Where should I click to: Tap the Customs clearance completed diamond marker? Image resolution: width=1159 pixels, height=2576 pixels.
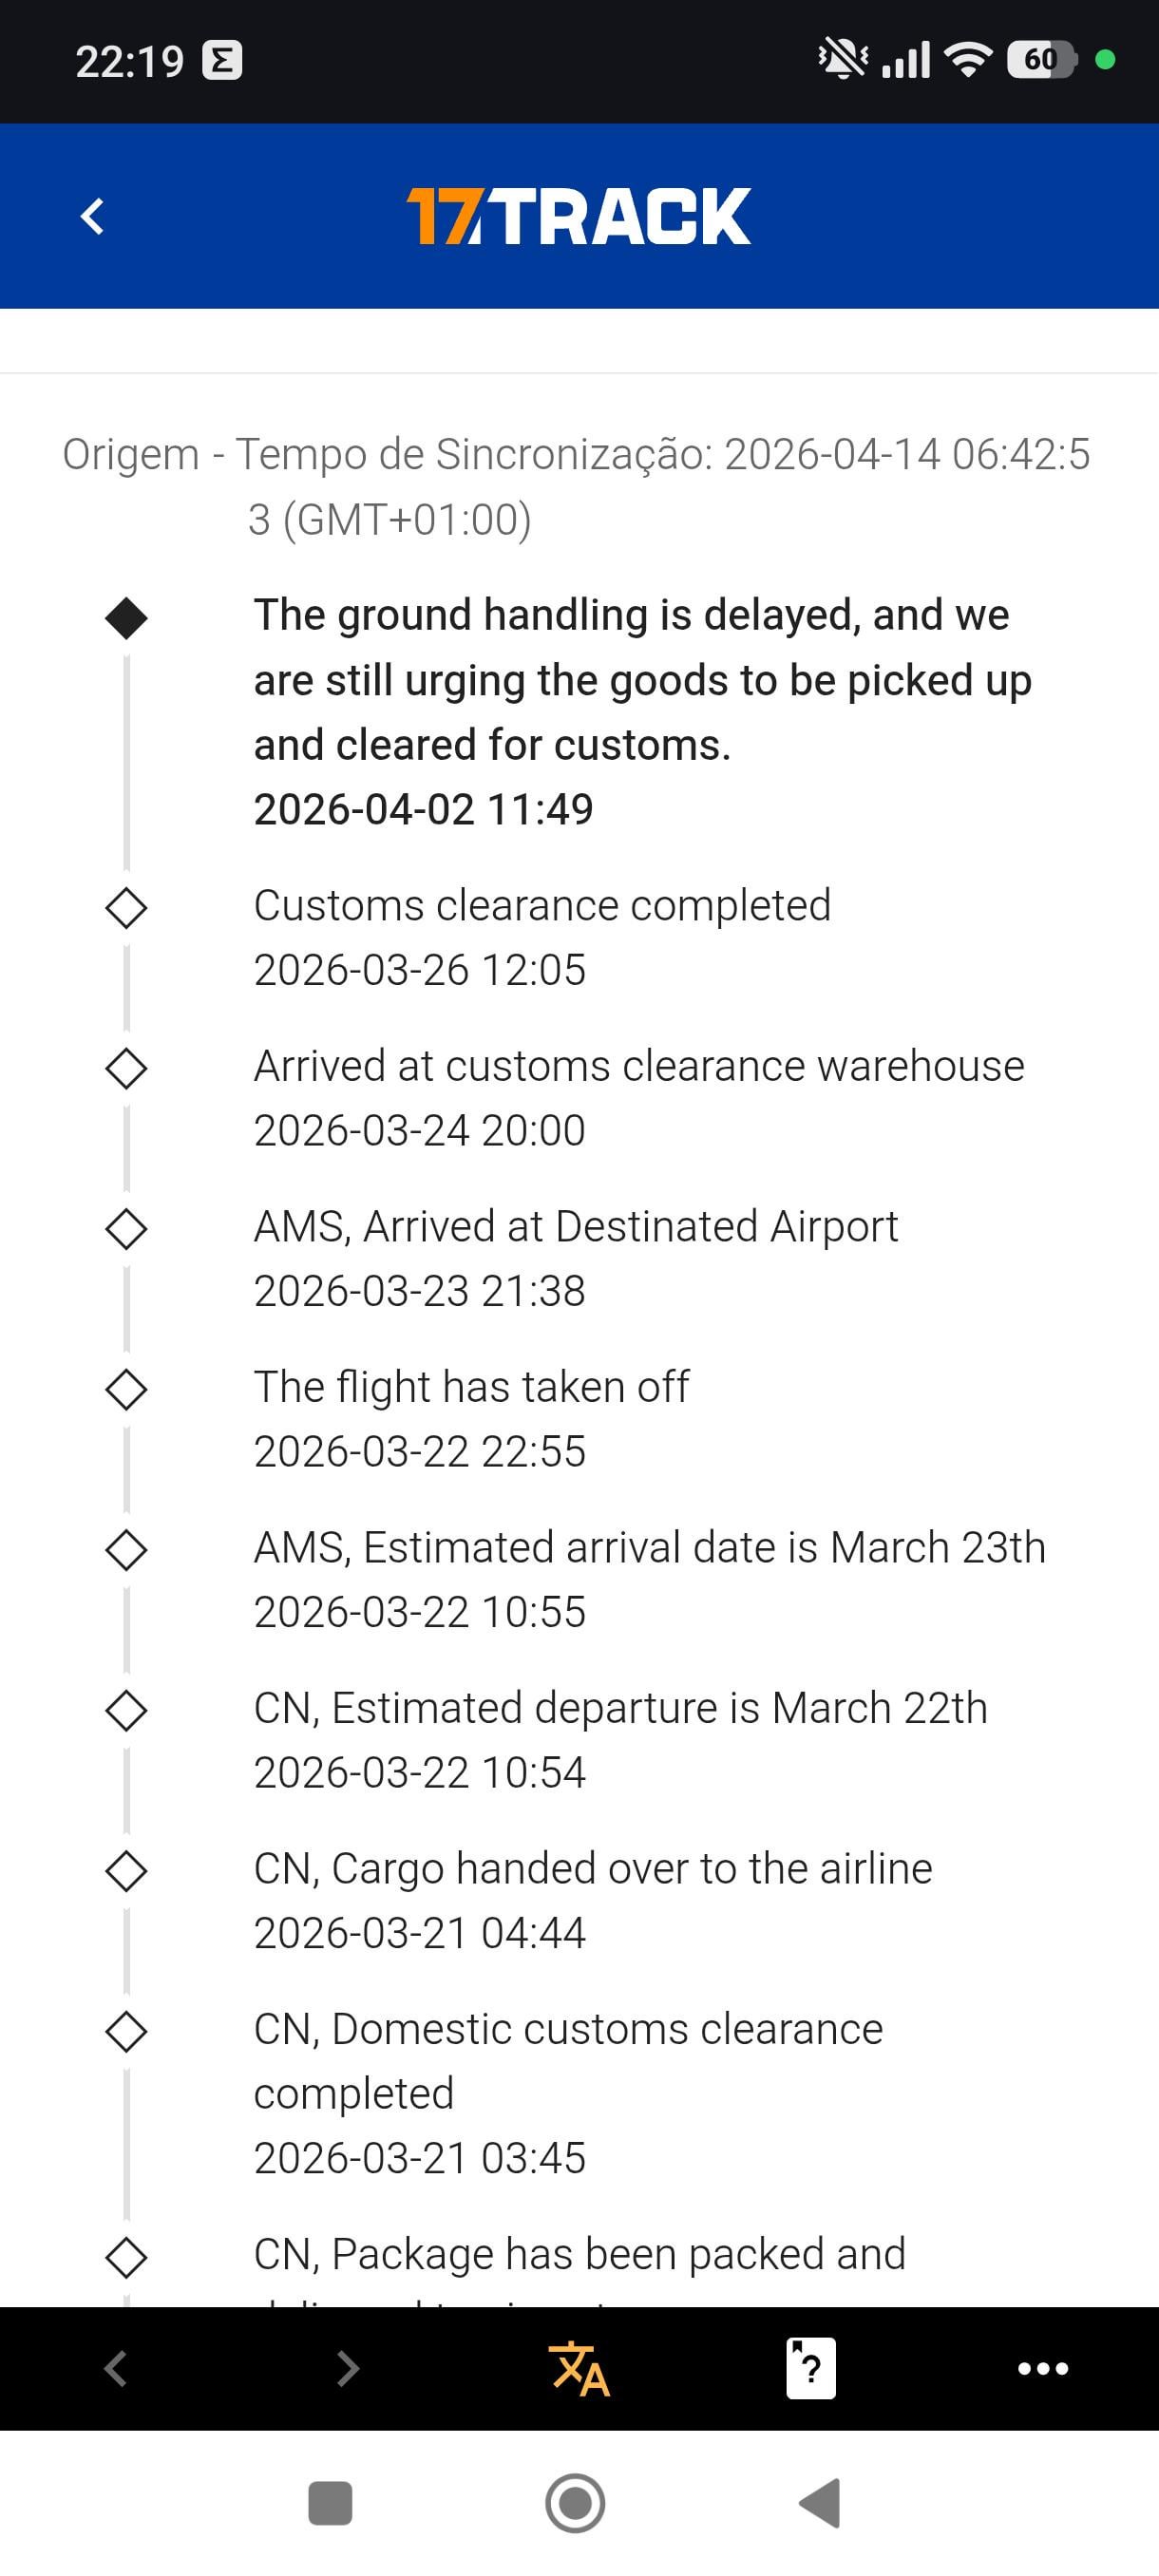coord(126,908)
